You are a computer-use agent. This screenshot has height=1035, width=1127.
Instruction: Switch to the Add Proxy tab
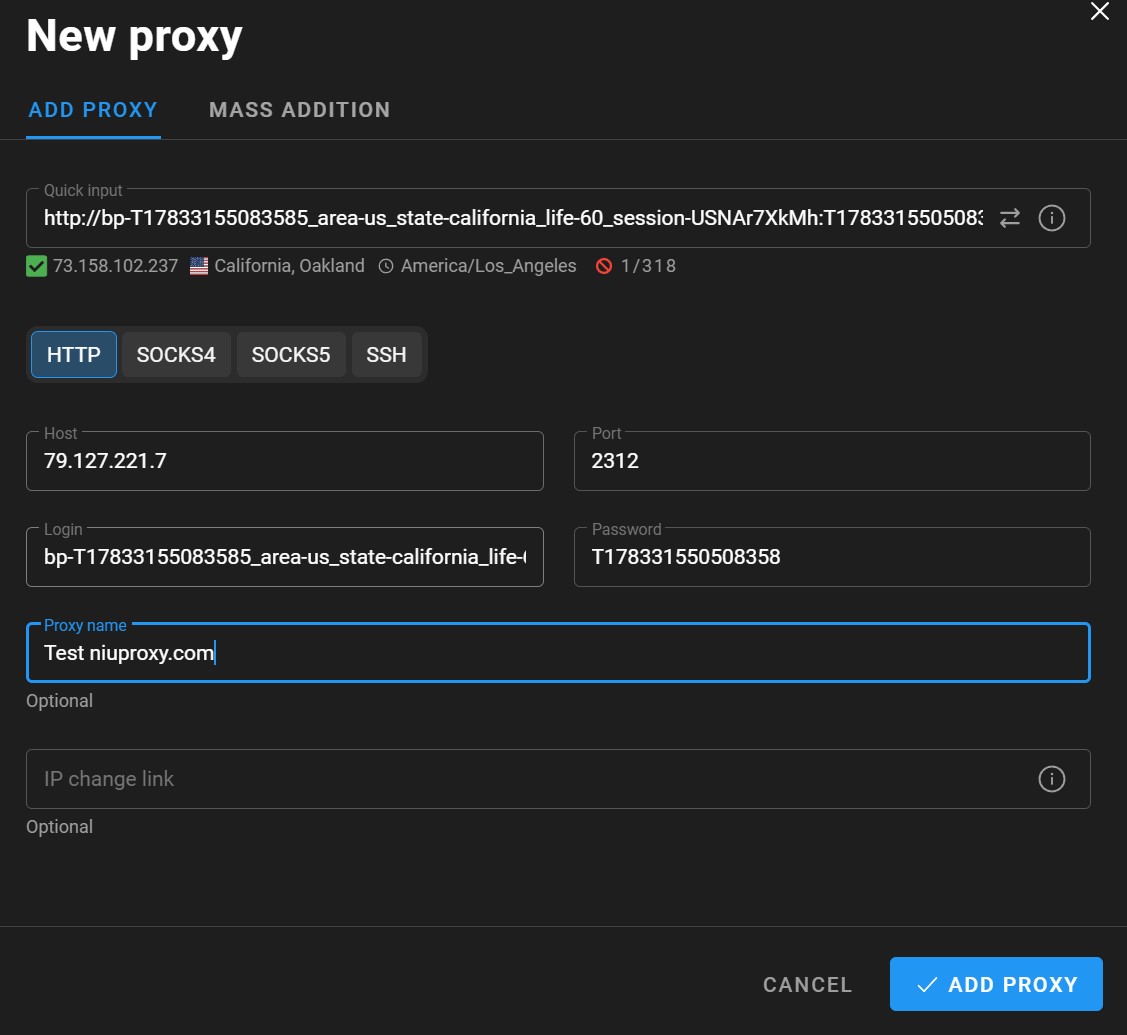(x=93, y=110)
